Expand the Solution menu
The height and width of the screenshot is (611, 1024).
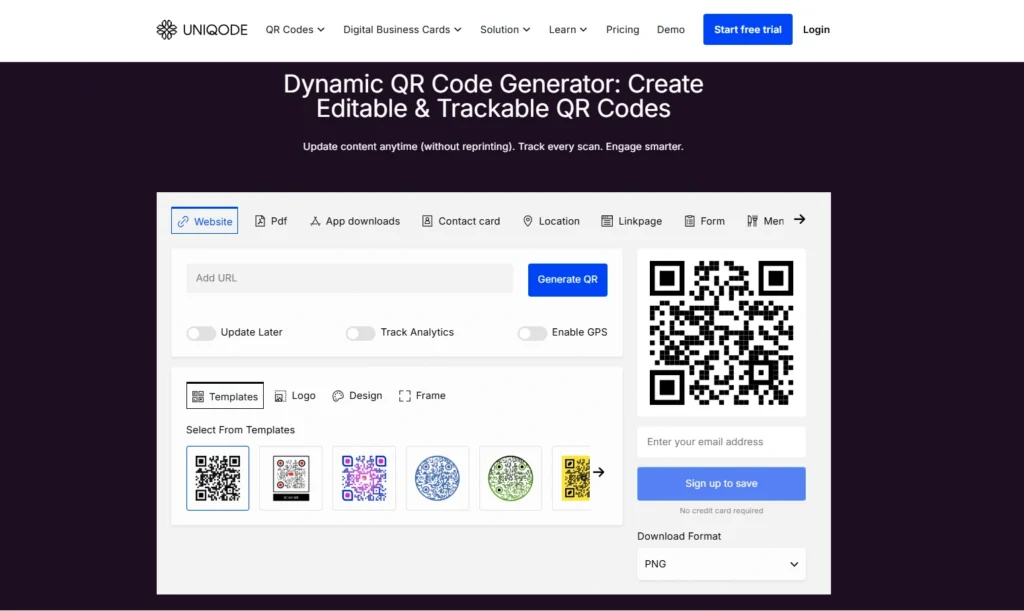(505, 29)
